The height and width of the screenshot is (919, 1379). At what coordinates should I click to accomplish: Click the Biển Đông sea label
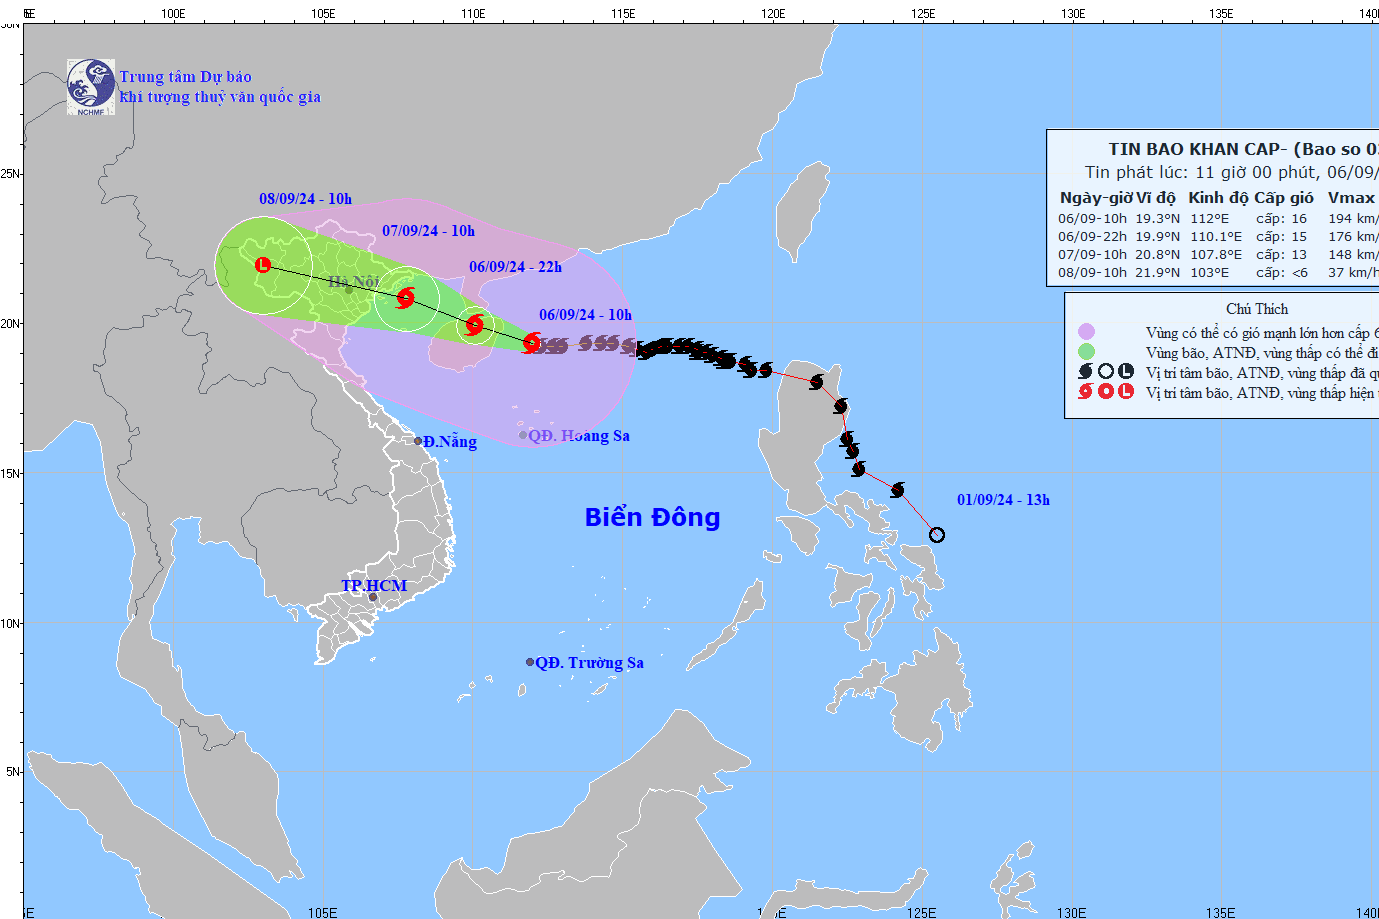coord(652,517)
